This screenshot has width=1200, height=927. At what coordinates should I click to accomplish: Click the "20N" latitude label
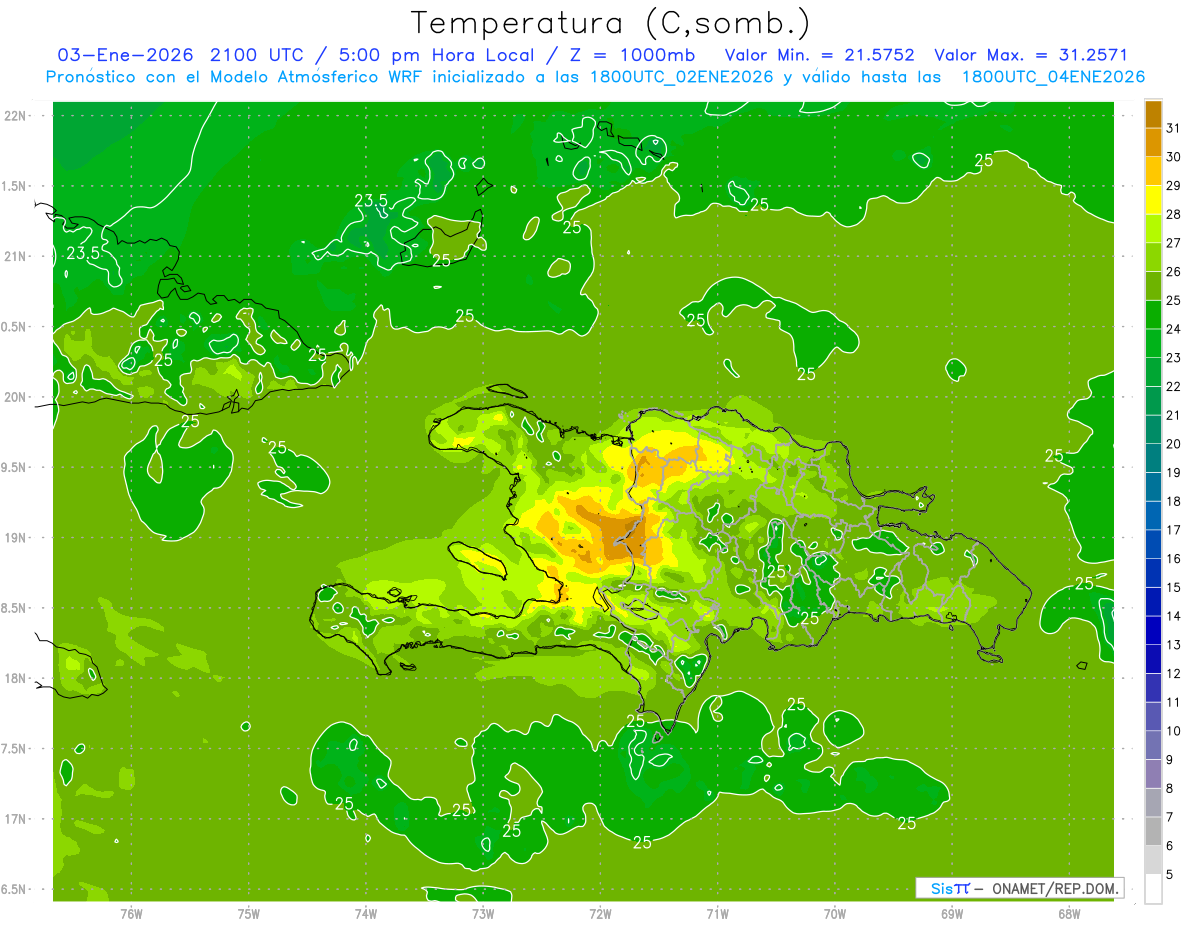(x=16, y=397)
